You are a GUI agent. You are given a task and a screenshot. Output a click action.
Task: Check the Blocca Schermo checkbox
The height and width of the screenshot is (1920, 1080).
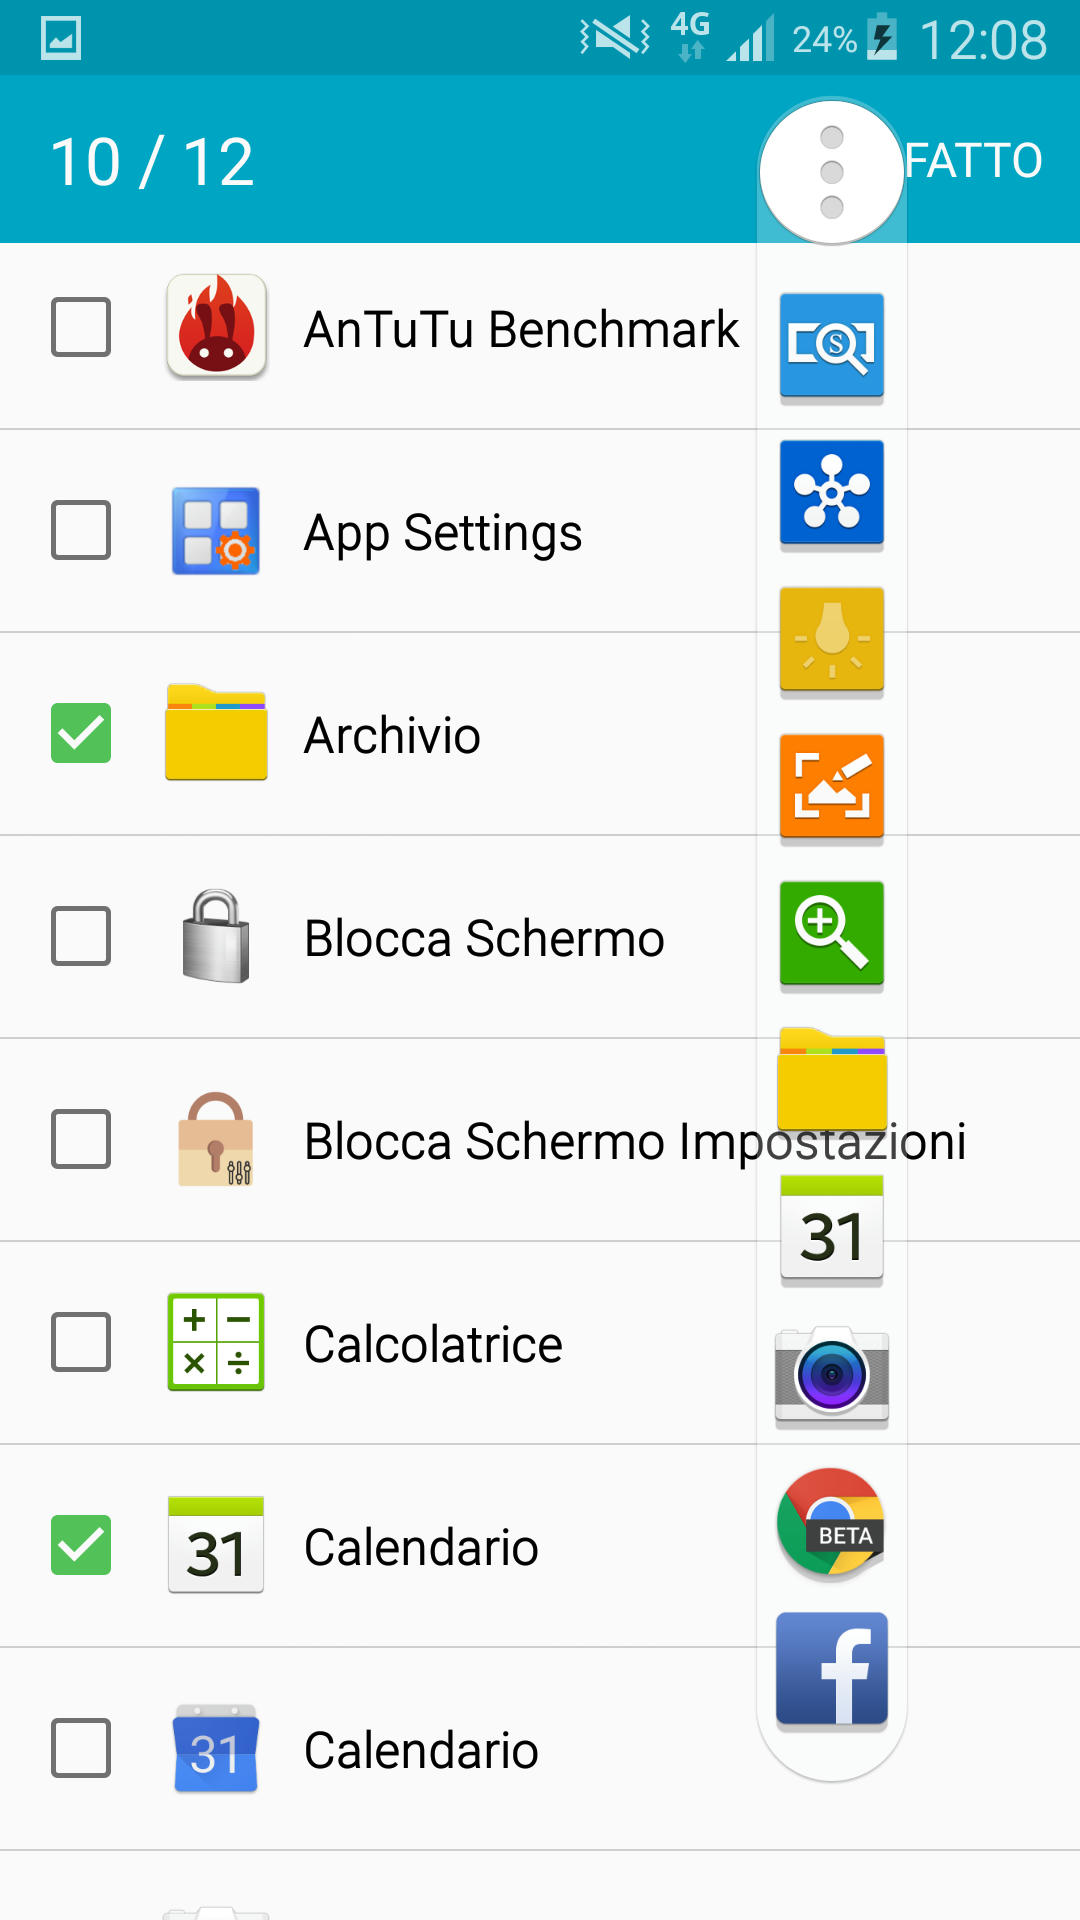(x=81, y=936)
